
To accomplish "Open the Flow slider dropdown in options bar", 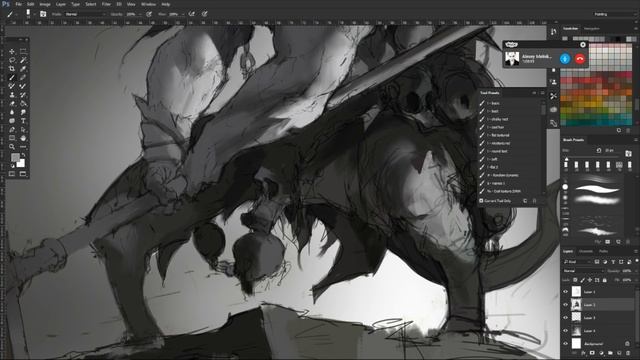I will pyautogui.click(x=182, y=14).
